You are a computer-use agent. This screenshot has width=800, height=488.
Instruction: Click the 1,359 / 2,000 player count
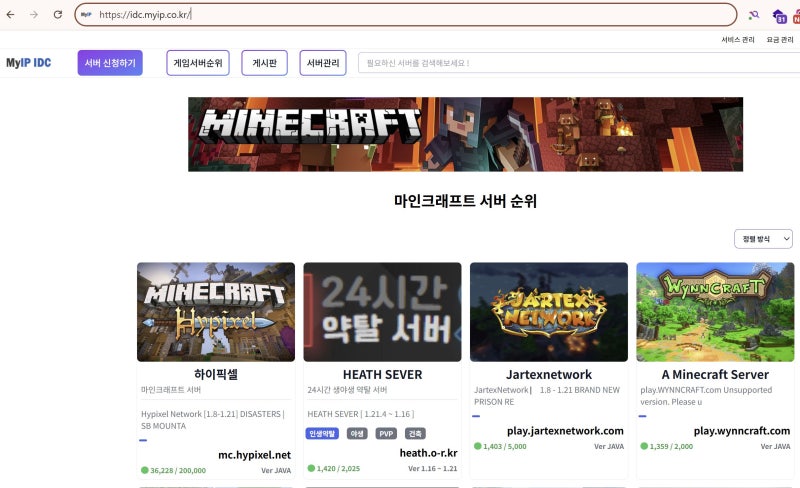pyautogui.click(x=671, y=446)
